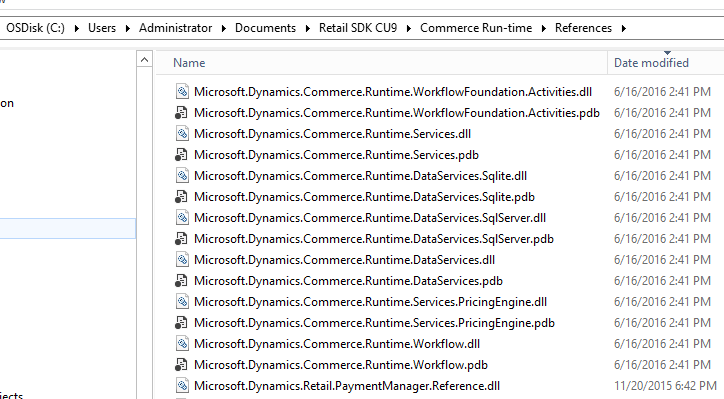Click the DataServices.Sqlite.pdb file icon
This screenshot has width=724, height=399.
pos(181,197)
